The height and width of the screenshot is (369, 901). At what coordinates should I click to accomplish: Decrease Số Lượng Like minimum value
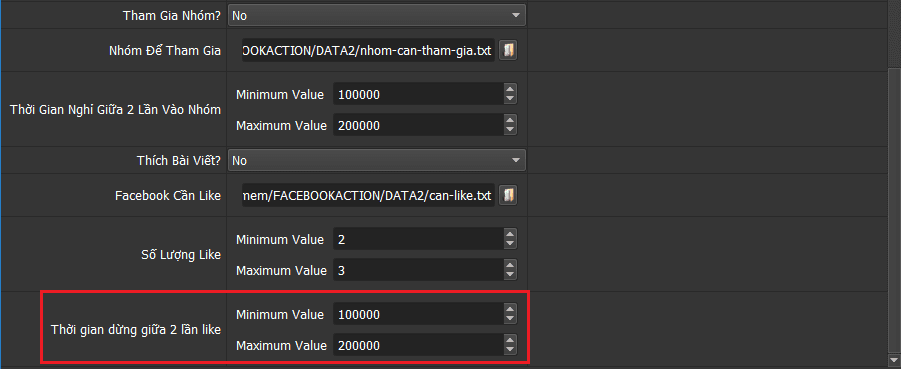click(x=510, y=244)
